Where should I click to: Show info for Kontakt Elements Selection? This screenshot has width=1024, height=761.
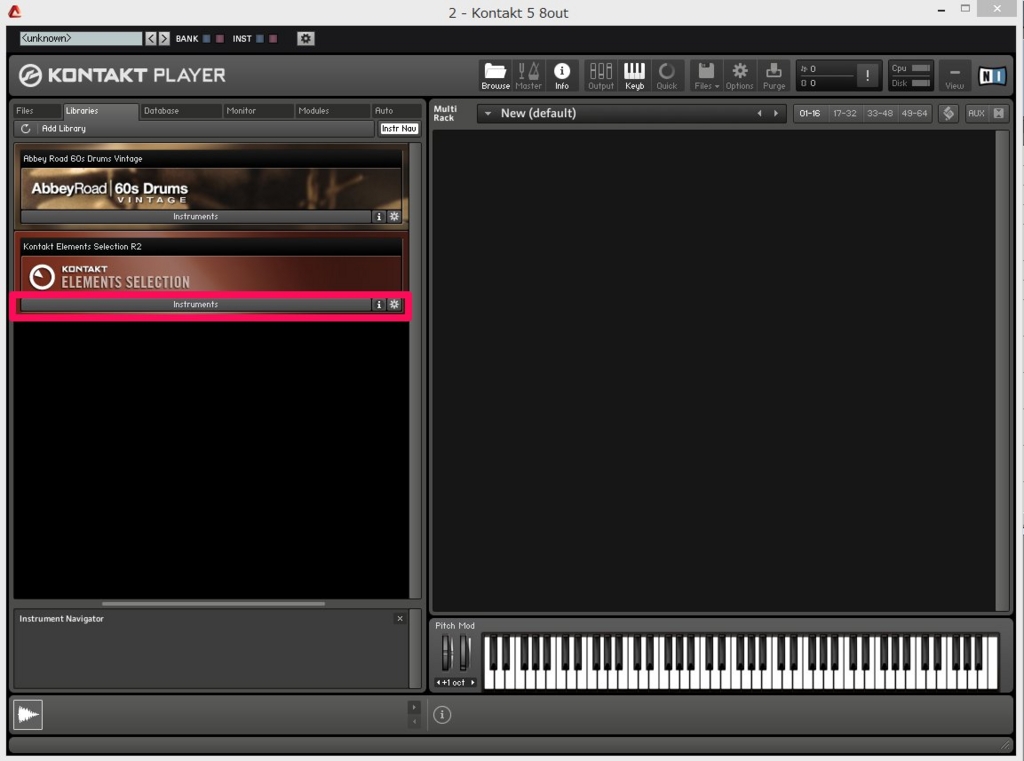(379, 304)
